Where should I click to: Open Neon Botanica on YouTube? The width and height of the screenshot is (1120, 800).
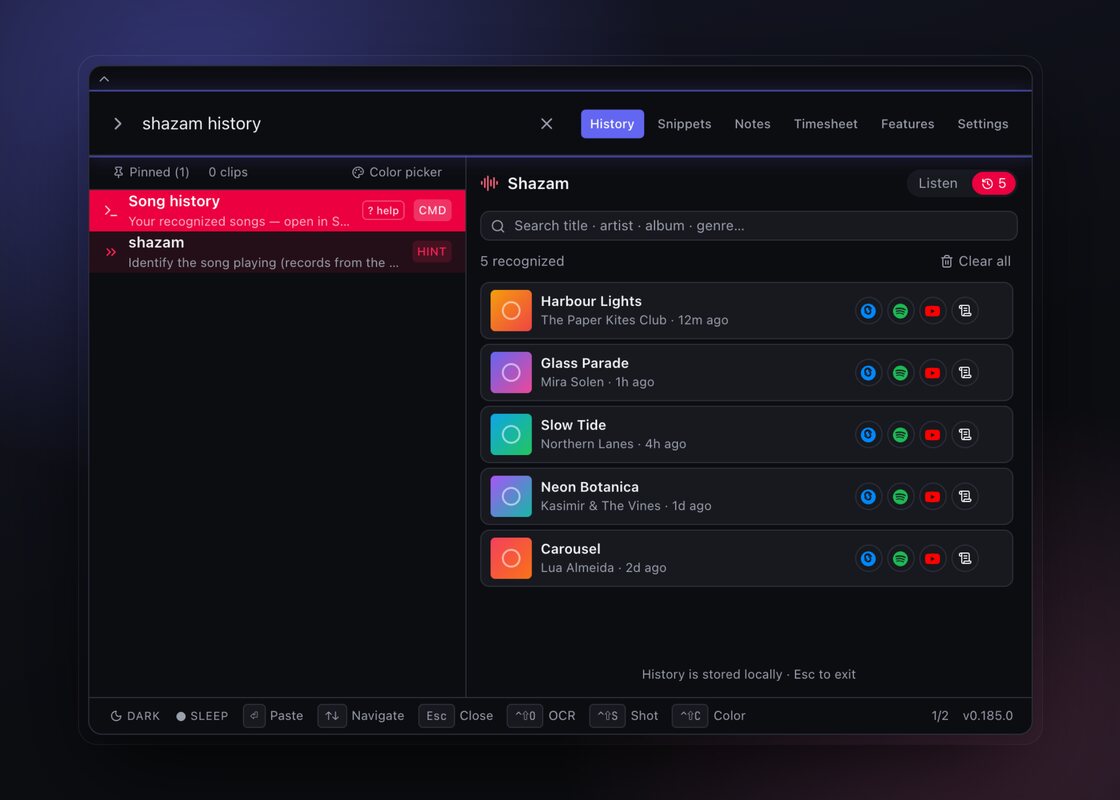pyautogui.click(x=932, y=496)
